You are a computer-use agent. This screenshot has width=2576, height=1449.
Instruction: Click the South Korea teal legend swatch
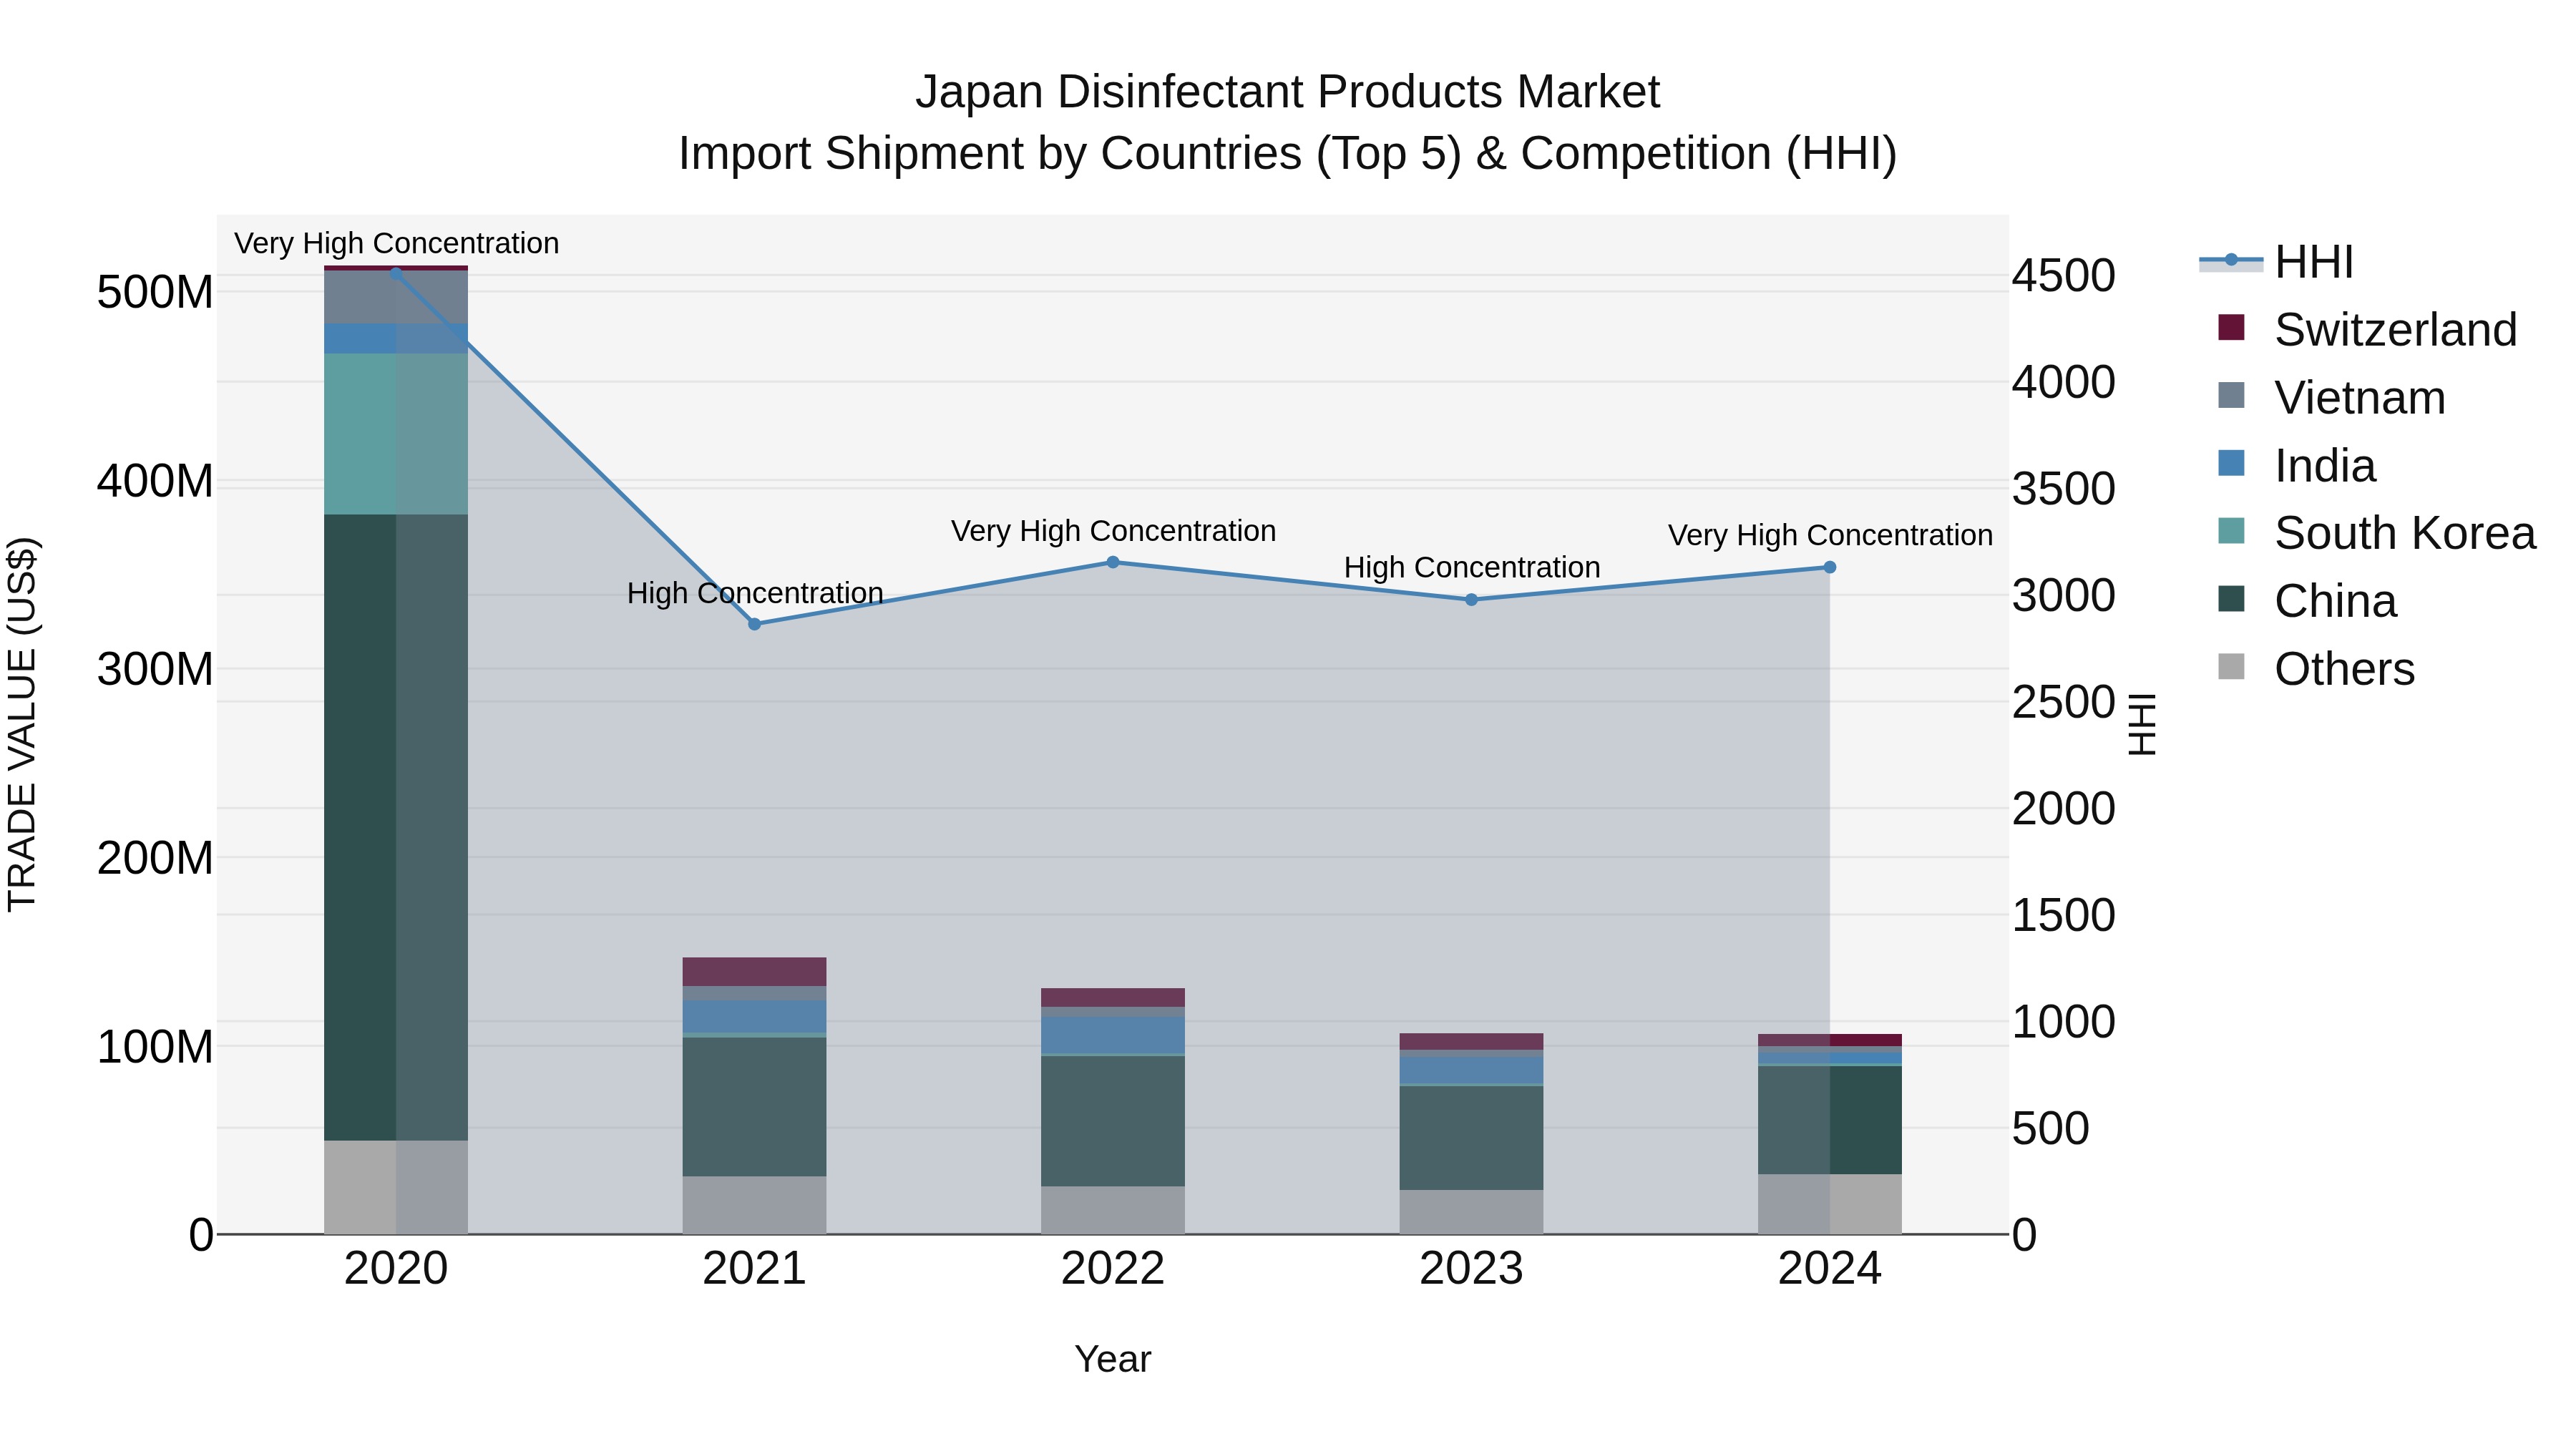2231,530
